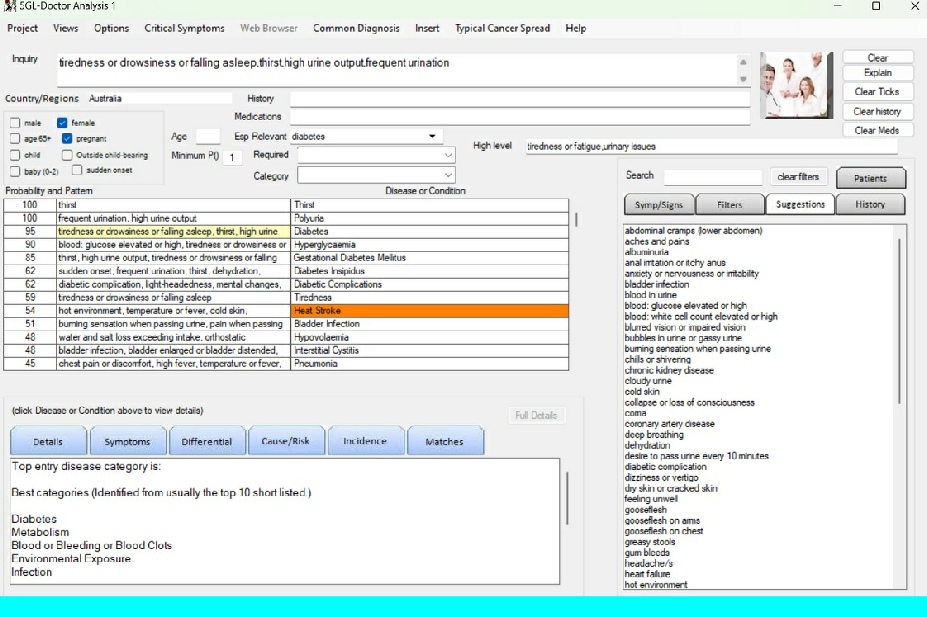
Task: Tick the baby (0-2) checkbox
Action: tap(15, 171)
